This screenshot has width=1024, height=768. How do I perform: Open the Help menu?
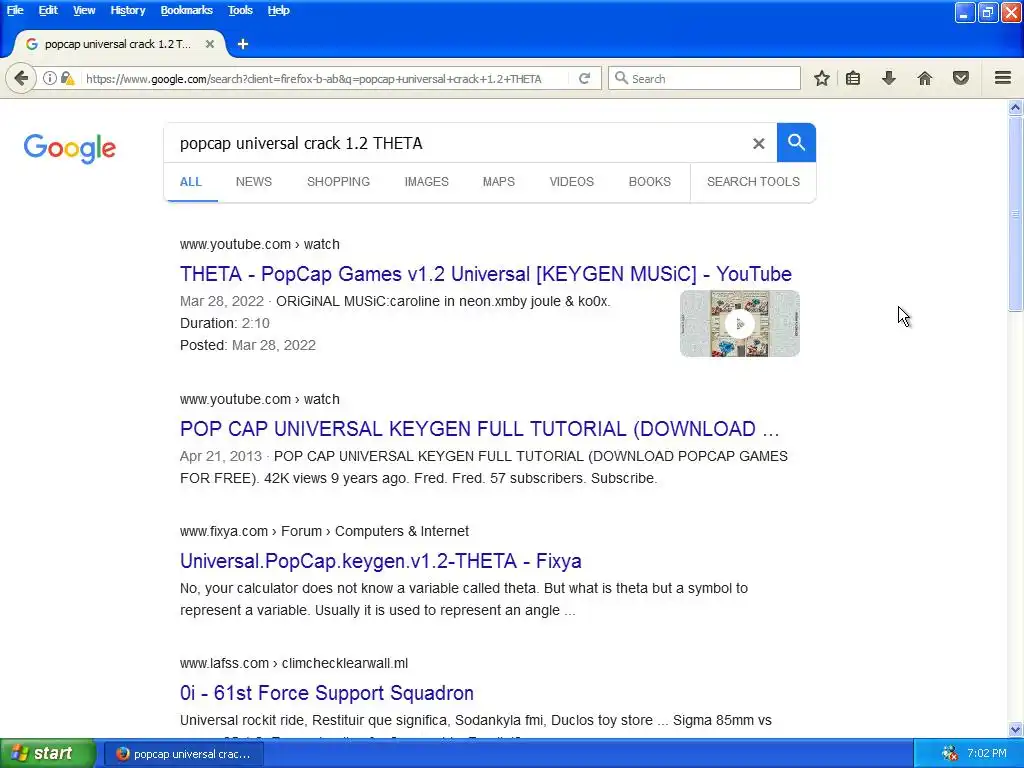pyautogui.click(x=278, y=10)
